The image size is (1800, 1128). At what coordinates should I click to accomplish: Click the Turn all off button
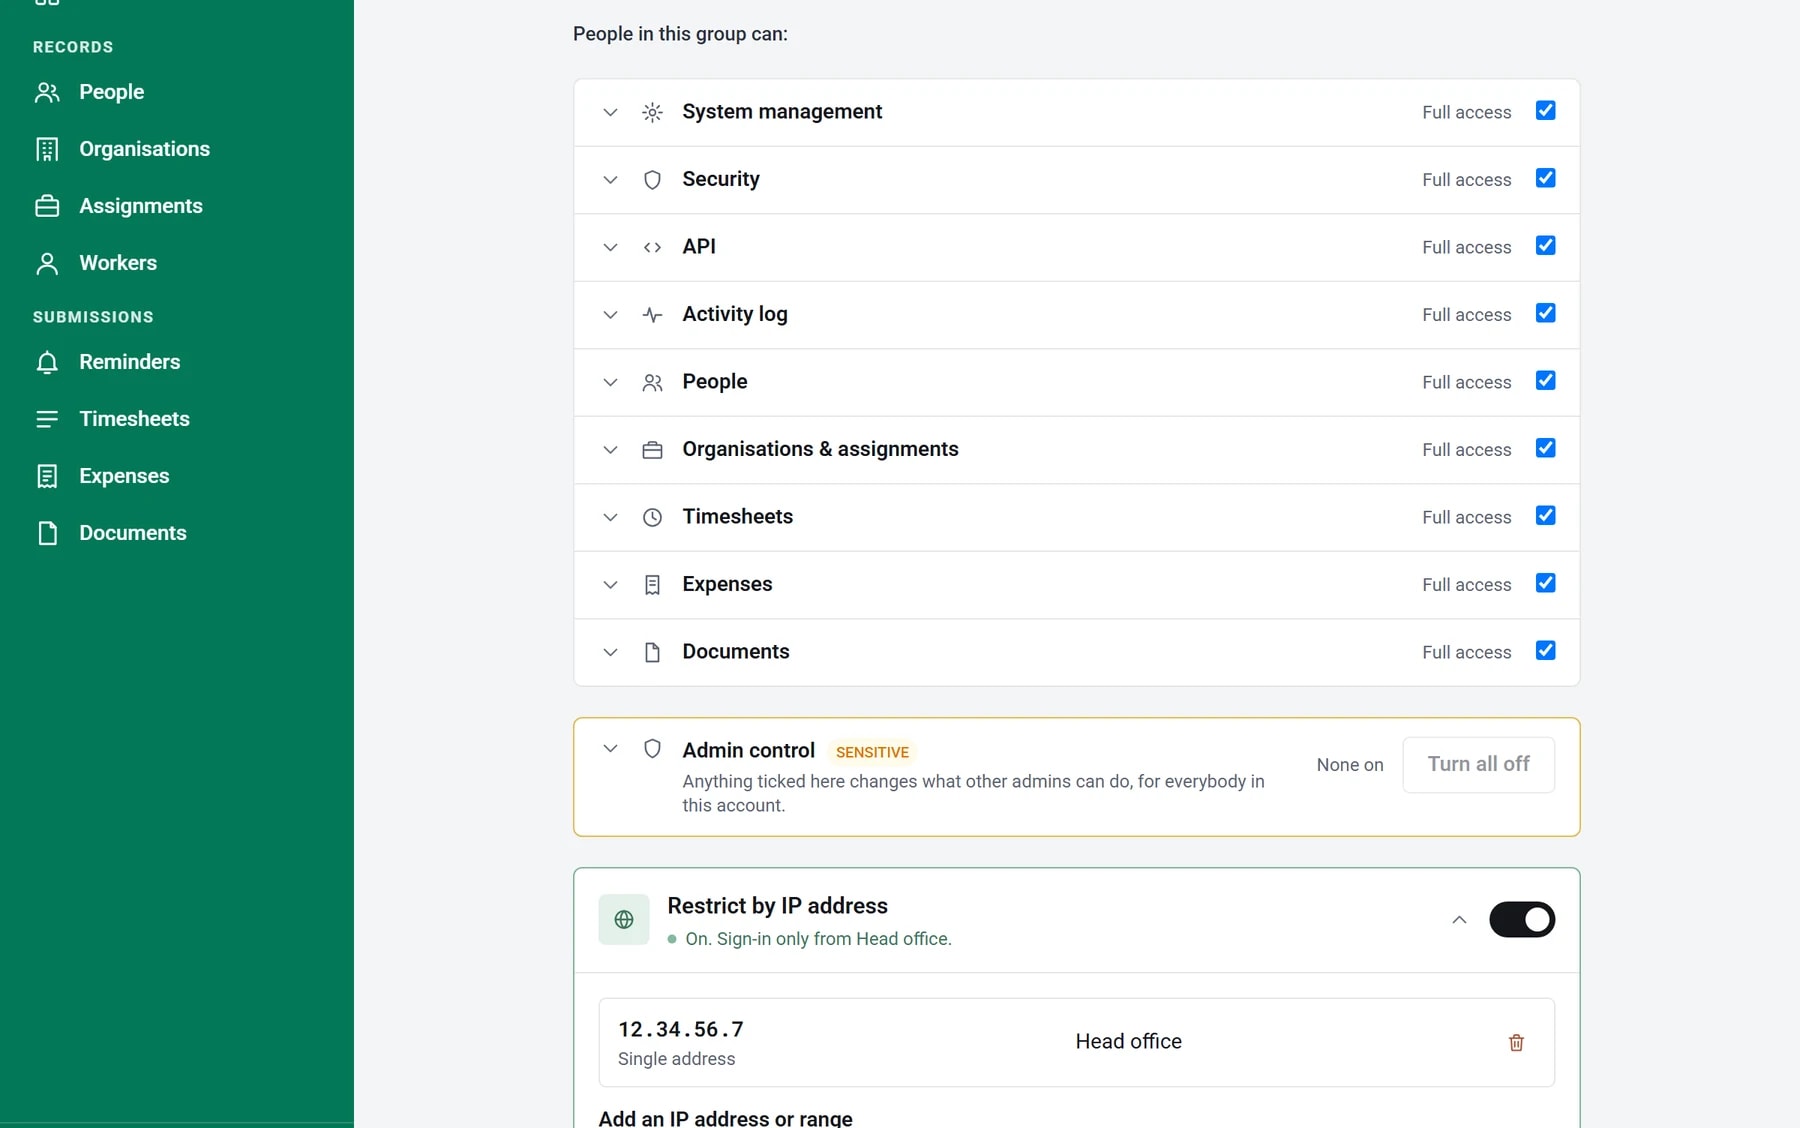point(1478,765)
